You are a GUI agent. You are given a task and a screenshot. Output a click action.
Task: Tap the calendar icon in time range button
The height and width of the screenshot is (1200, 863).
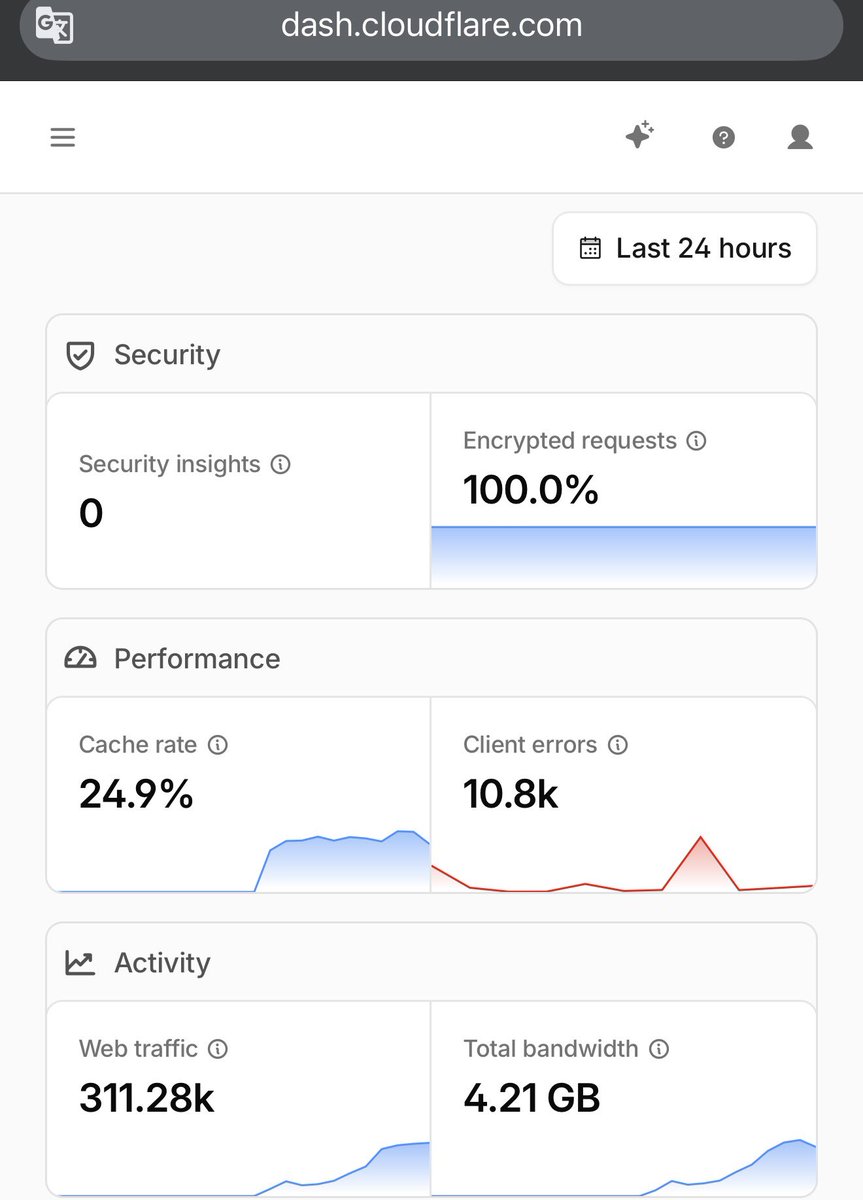(x=591, y=248)
